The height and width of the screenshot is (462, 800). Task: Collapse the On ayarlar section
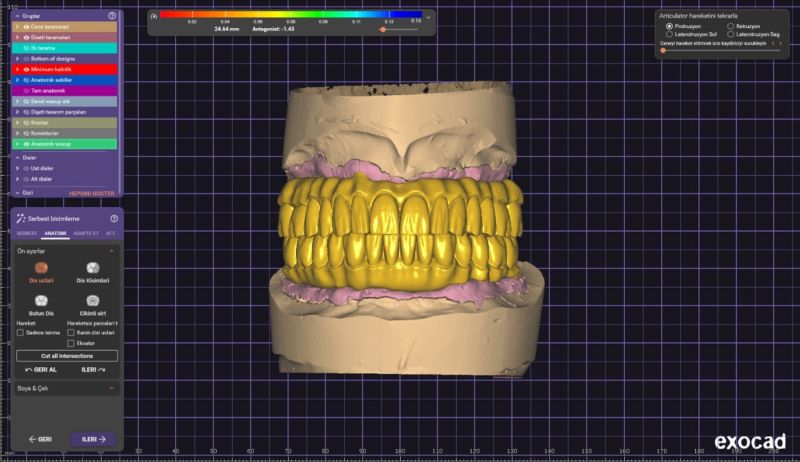point(110,251)
